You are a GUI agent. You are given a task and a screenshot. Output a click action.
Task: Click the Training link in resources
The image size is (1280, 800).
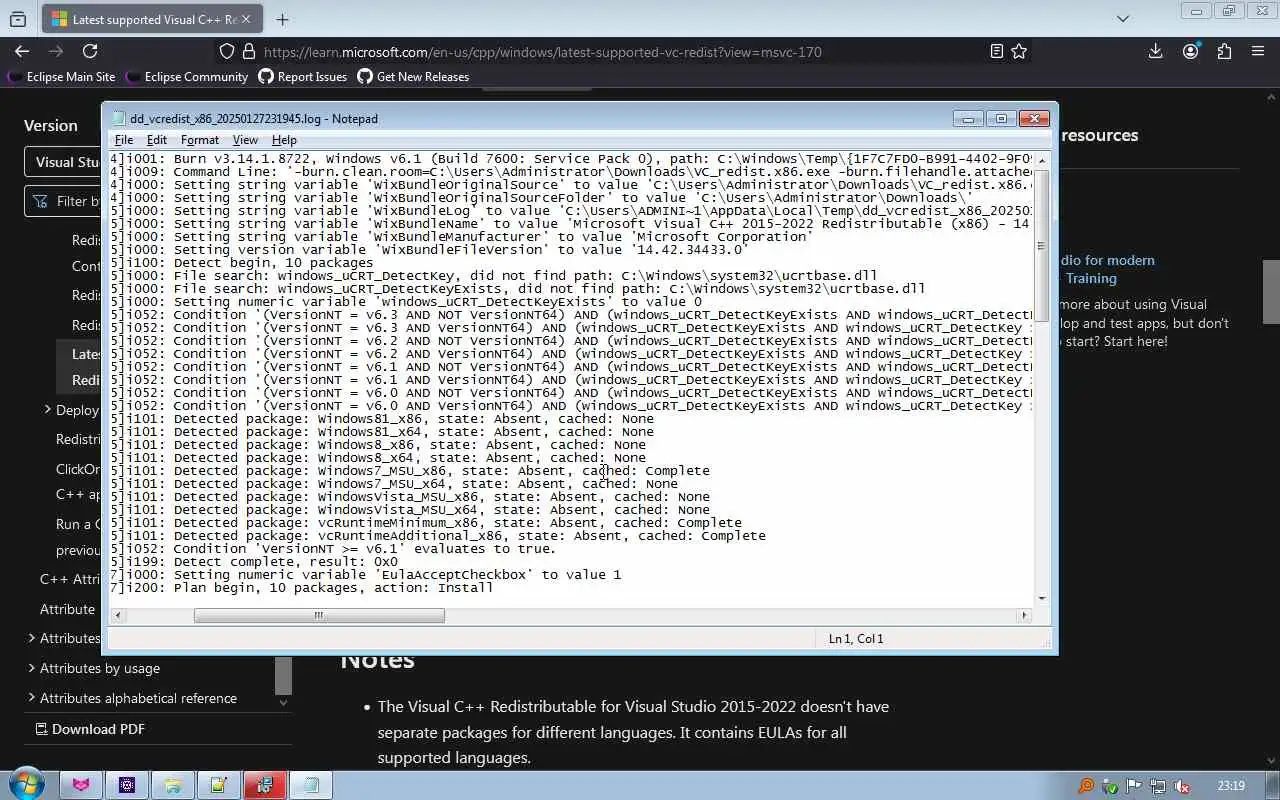pos(1091,278)
